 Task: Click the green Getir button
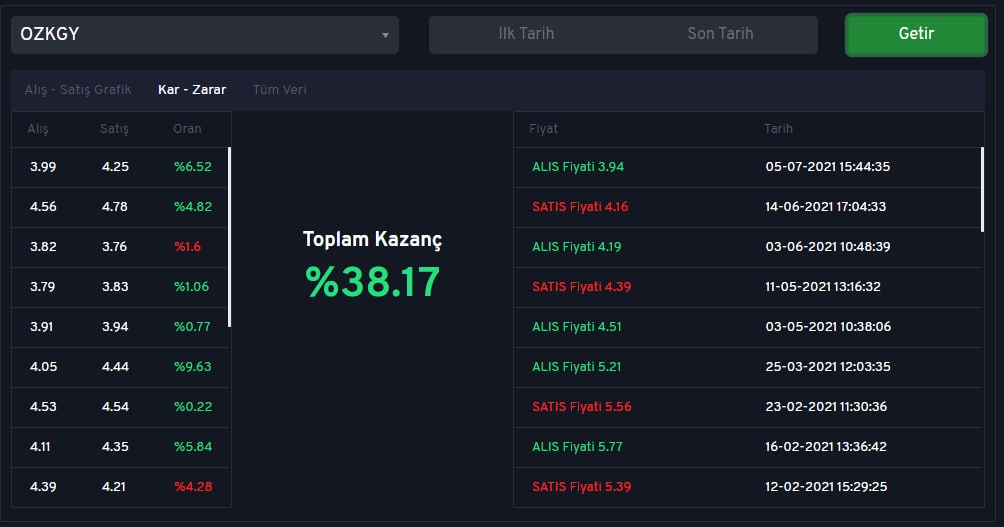[916, 35]
